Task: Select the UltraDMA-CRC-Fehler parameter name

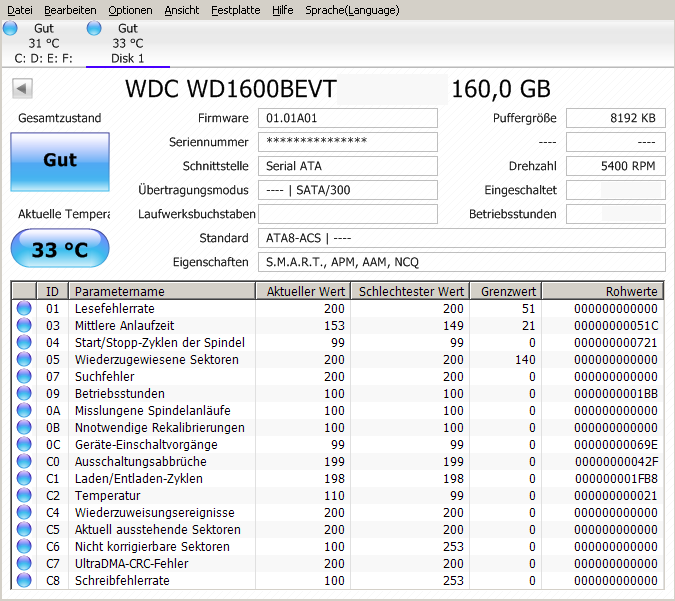Action: coord(132,564)
